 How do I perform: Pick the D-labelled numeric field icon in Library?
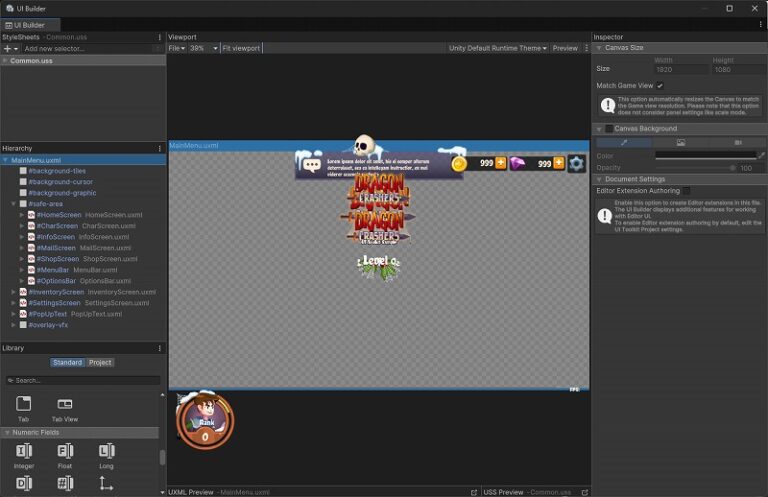[24, 484]
